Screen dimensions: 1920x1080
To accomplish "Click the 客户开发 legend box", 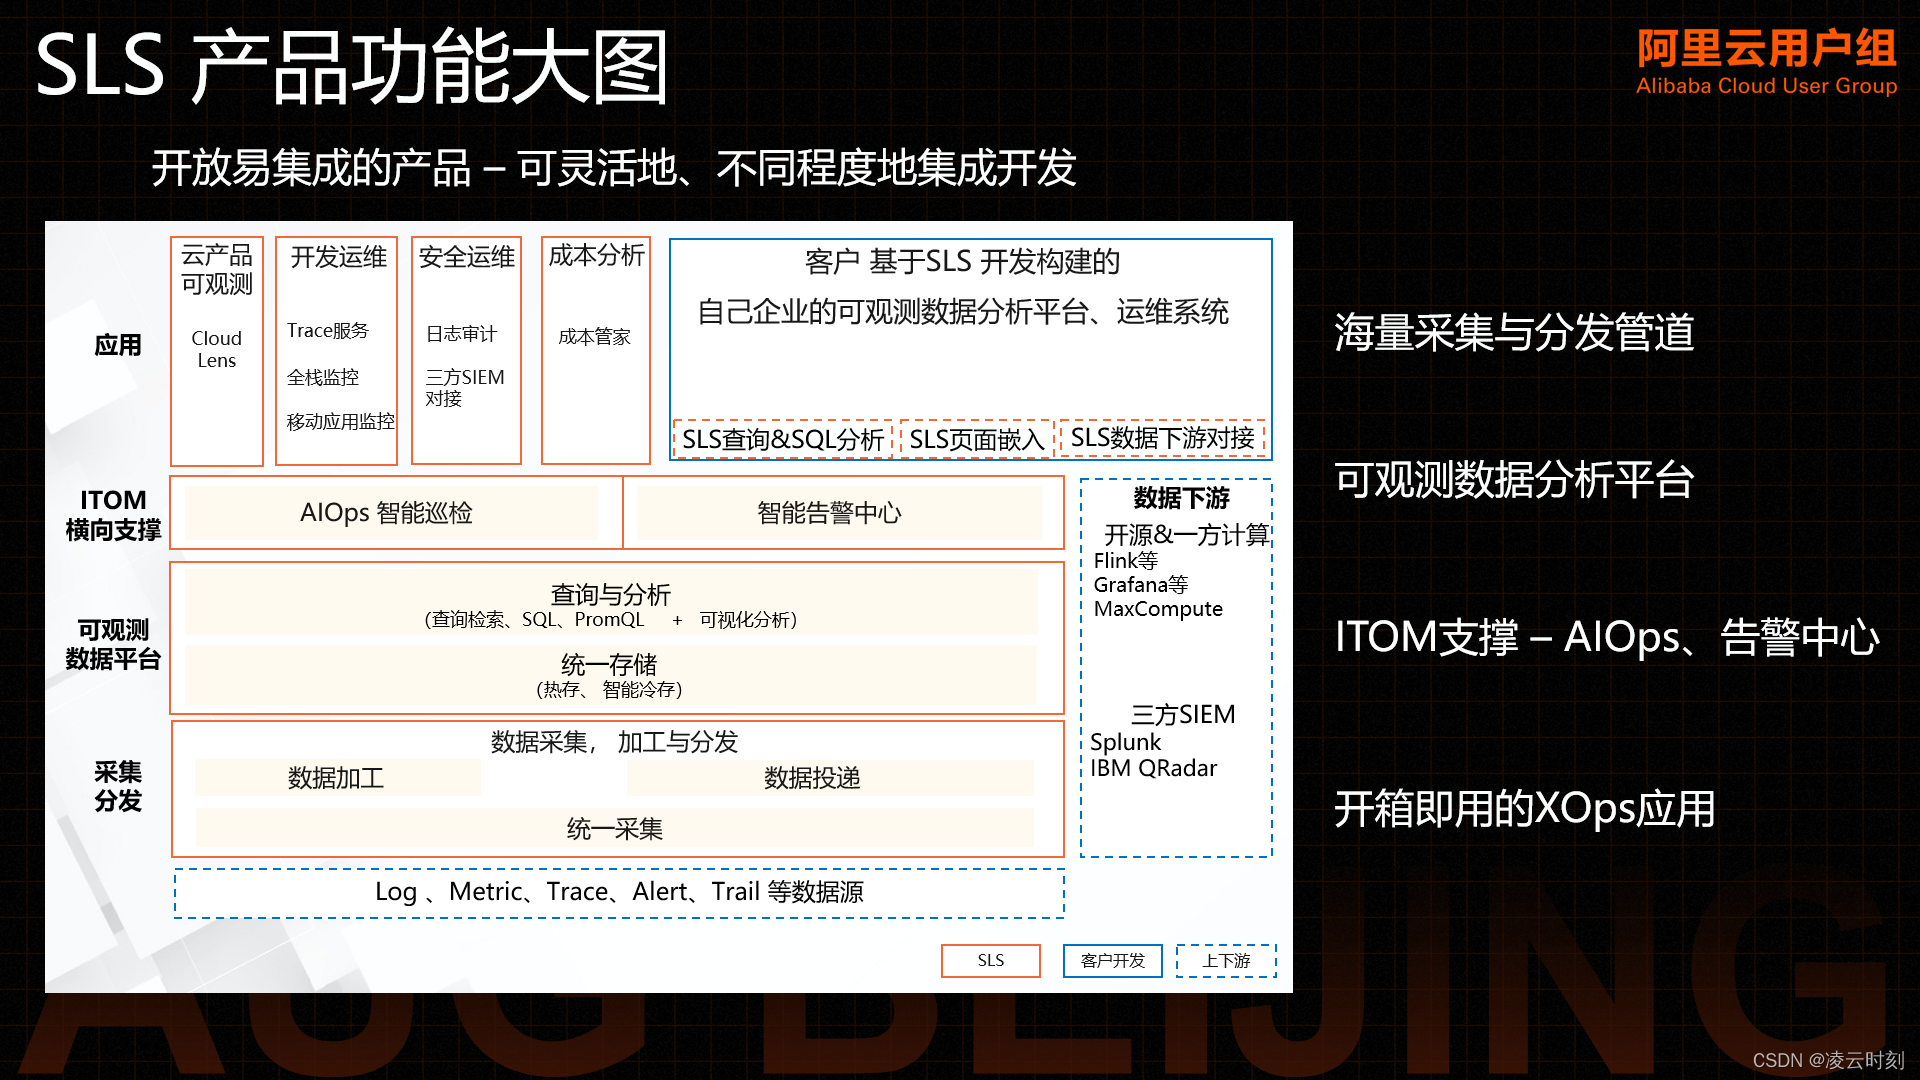I will point(1112,960).
